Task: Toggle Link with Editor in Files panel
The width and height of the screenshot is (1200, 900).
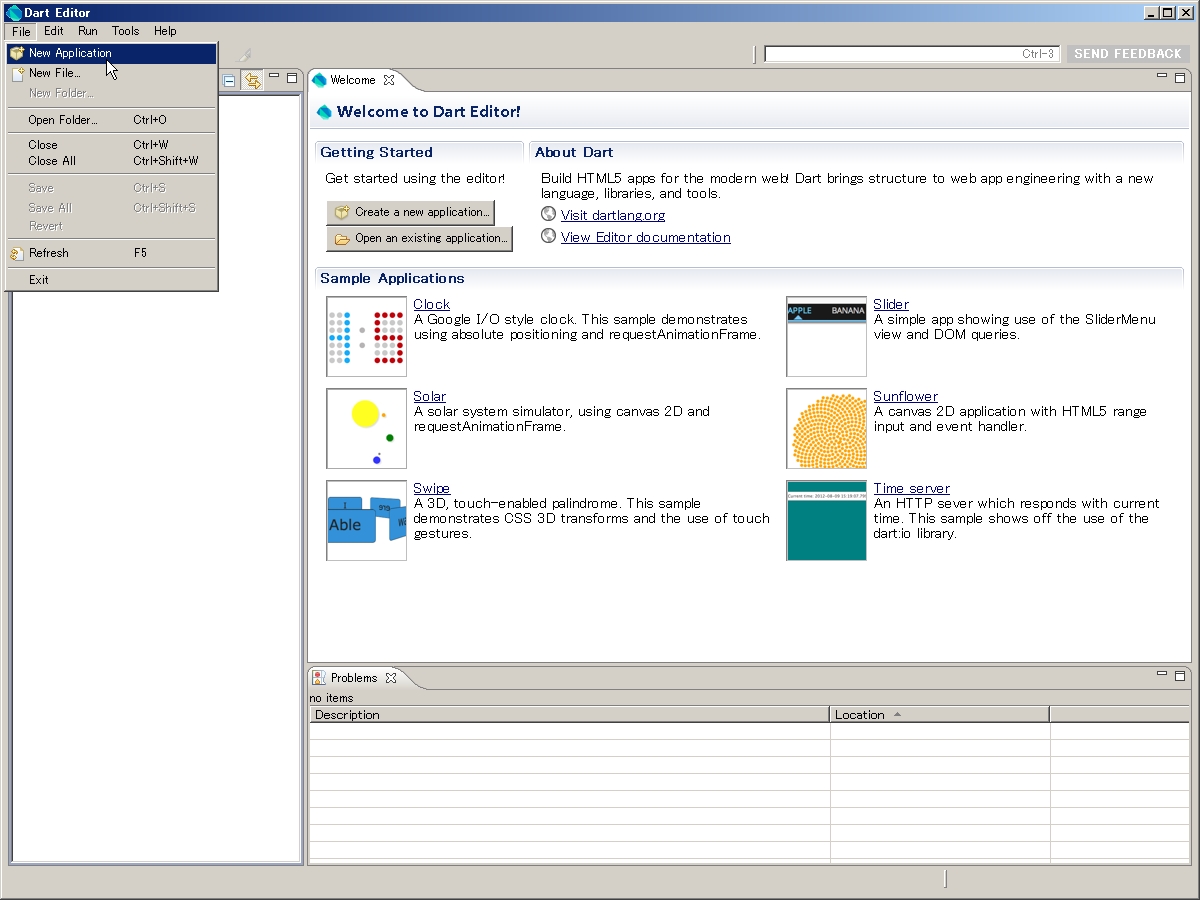Action: click(252, 81)
